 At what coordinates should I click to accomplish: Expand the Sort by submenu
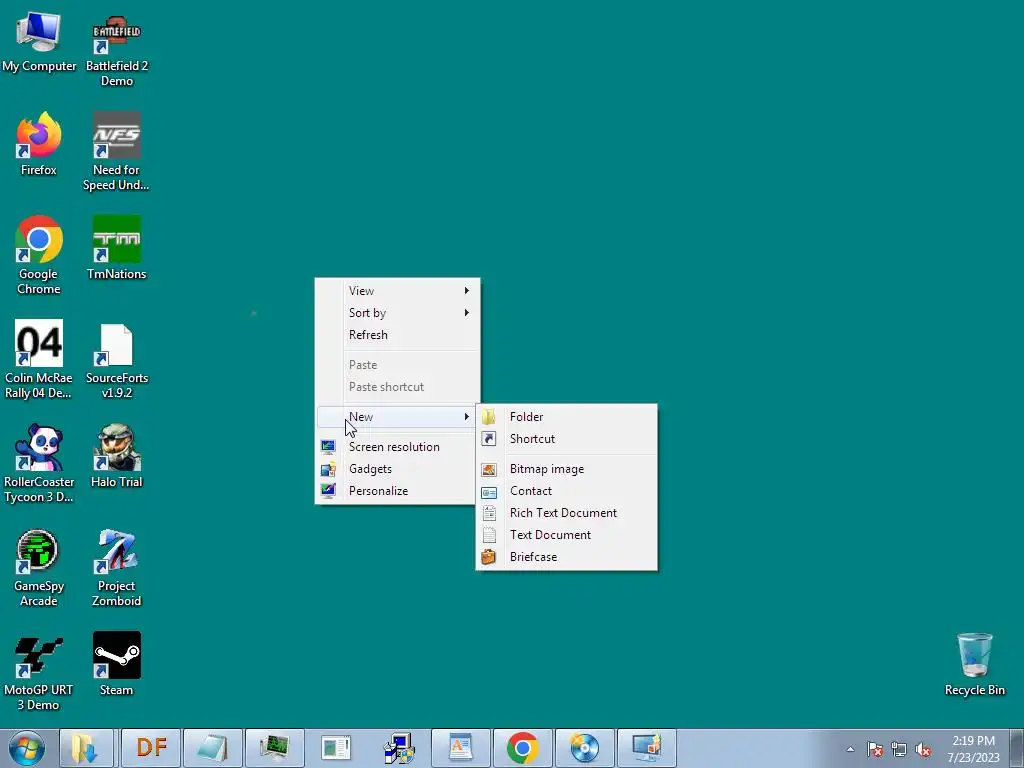pyautogui.click(x=398, y=313)
